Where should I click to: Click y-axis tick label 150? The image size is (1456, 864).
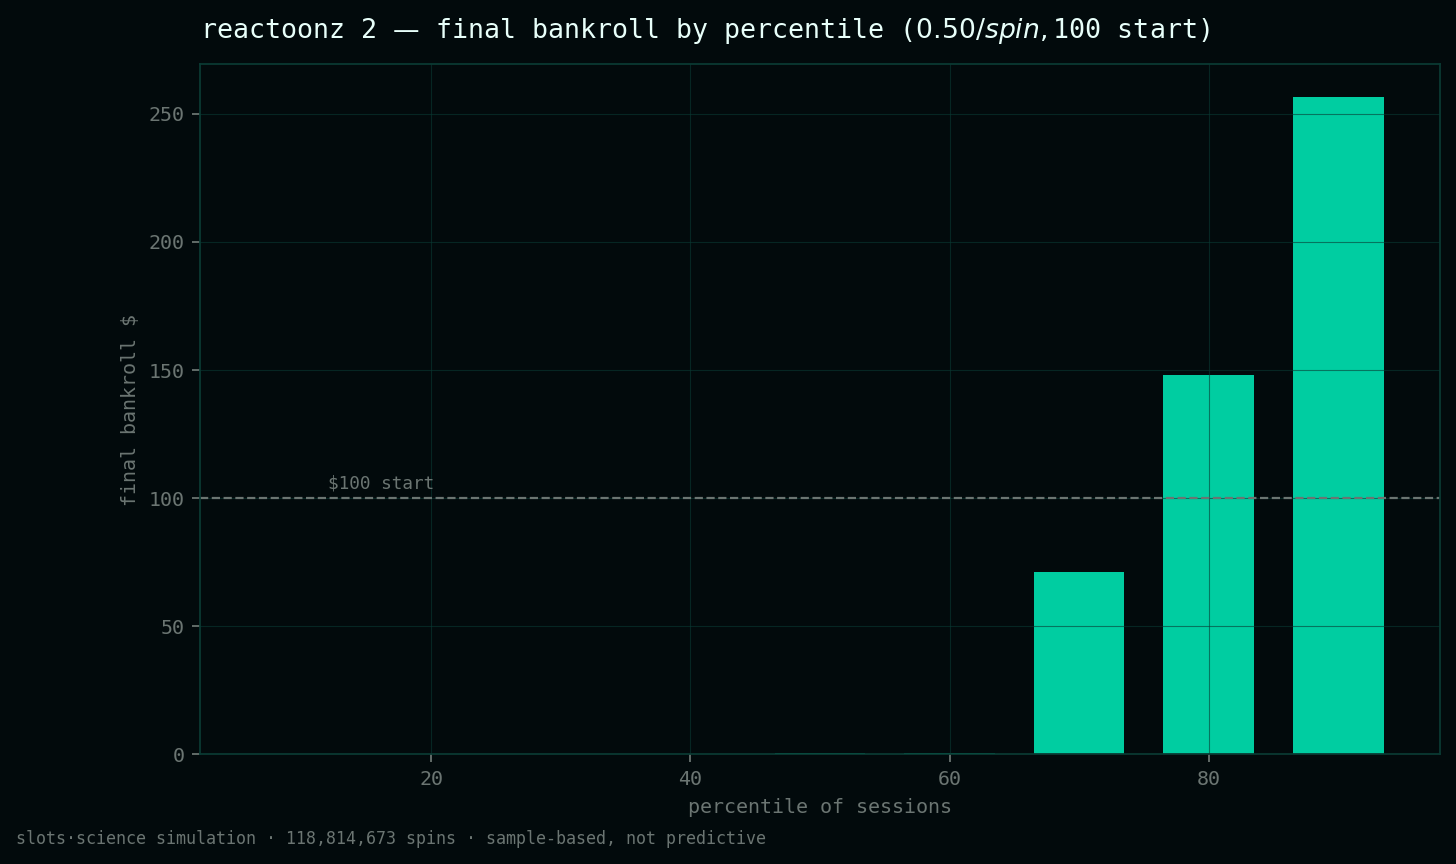(x=167, y=370)
